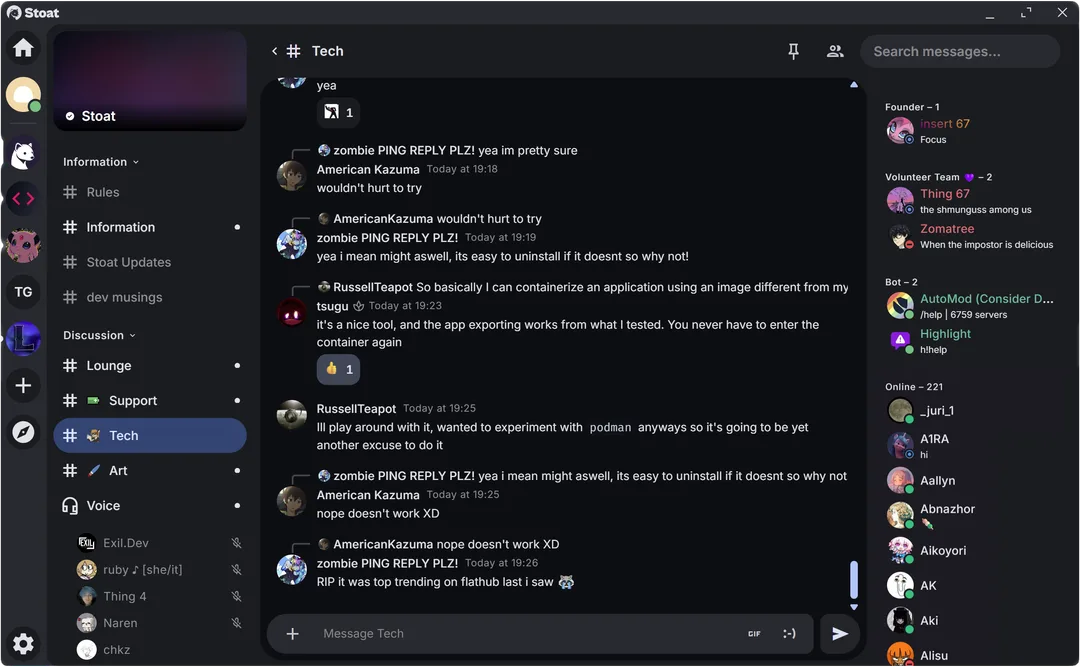
Task: Collapse sidebar with back chevron near Tech
Action: tap(274, 51)
